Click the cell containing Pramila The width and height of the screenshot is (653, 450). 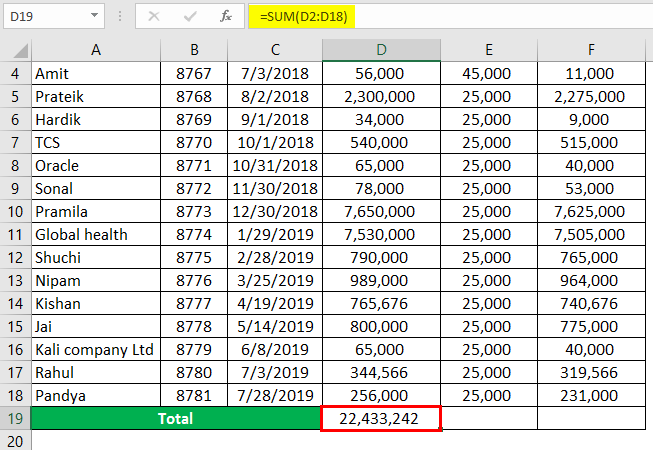[96, 211]
